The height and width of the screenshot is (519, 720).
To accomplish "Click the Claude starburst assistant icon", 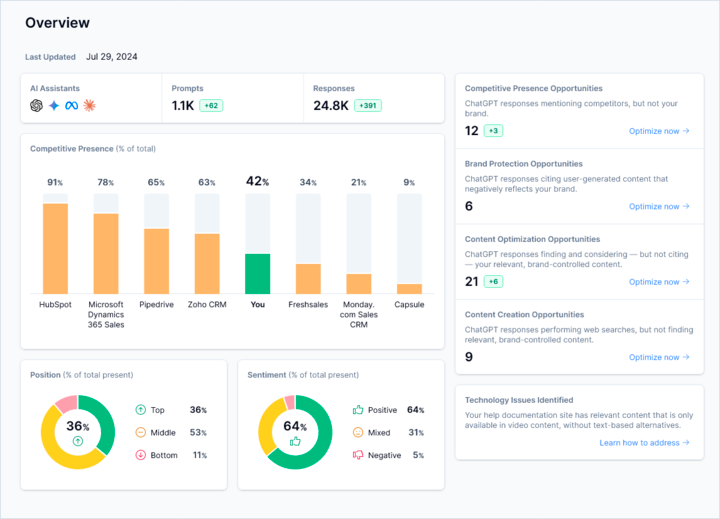I will 90,106.
